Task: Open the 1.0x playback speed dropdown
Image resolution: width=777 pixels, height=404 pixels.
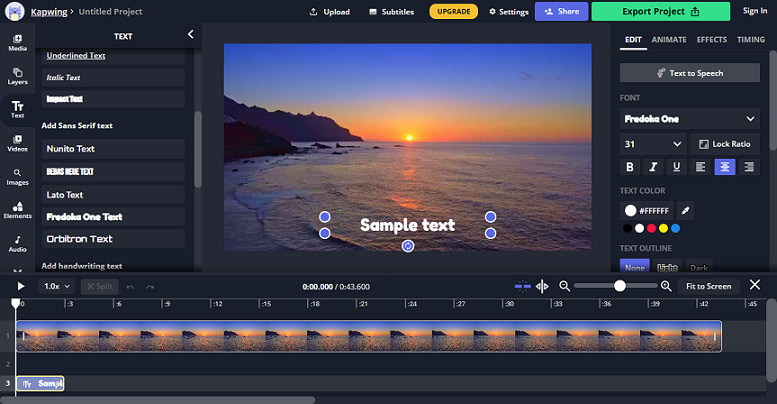Action: tap(56, 287)
